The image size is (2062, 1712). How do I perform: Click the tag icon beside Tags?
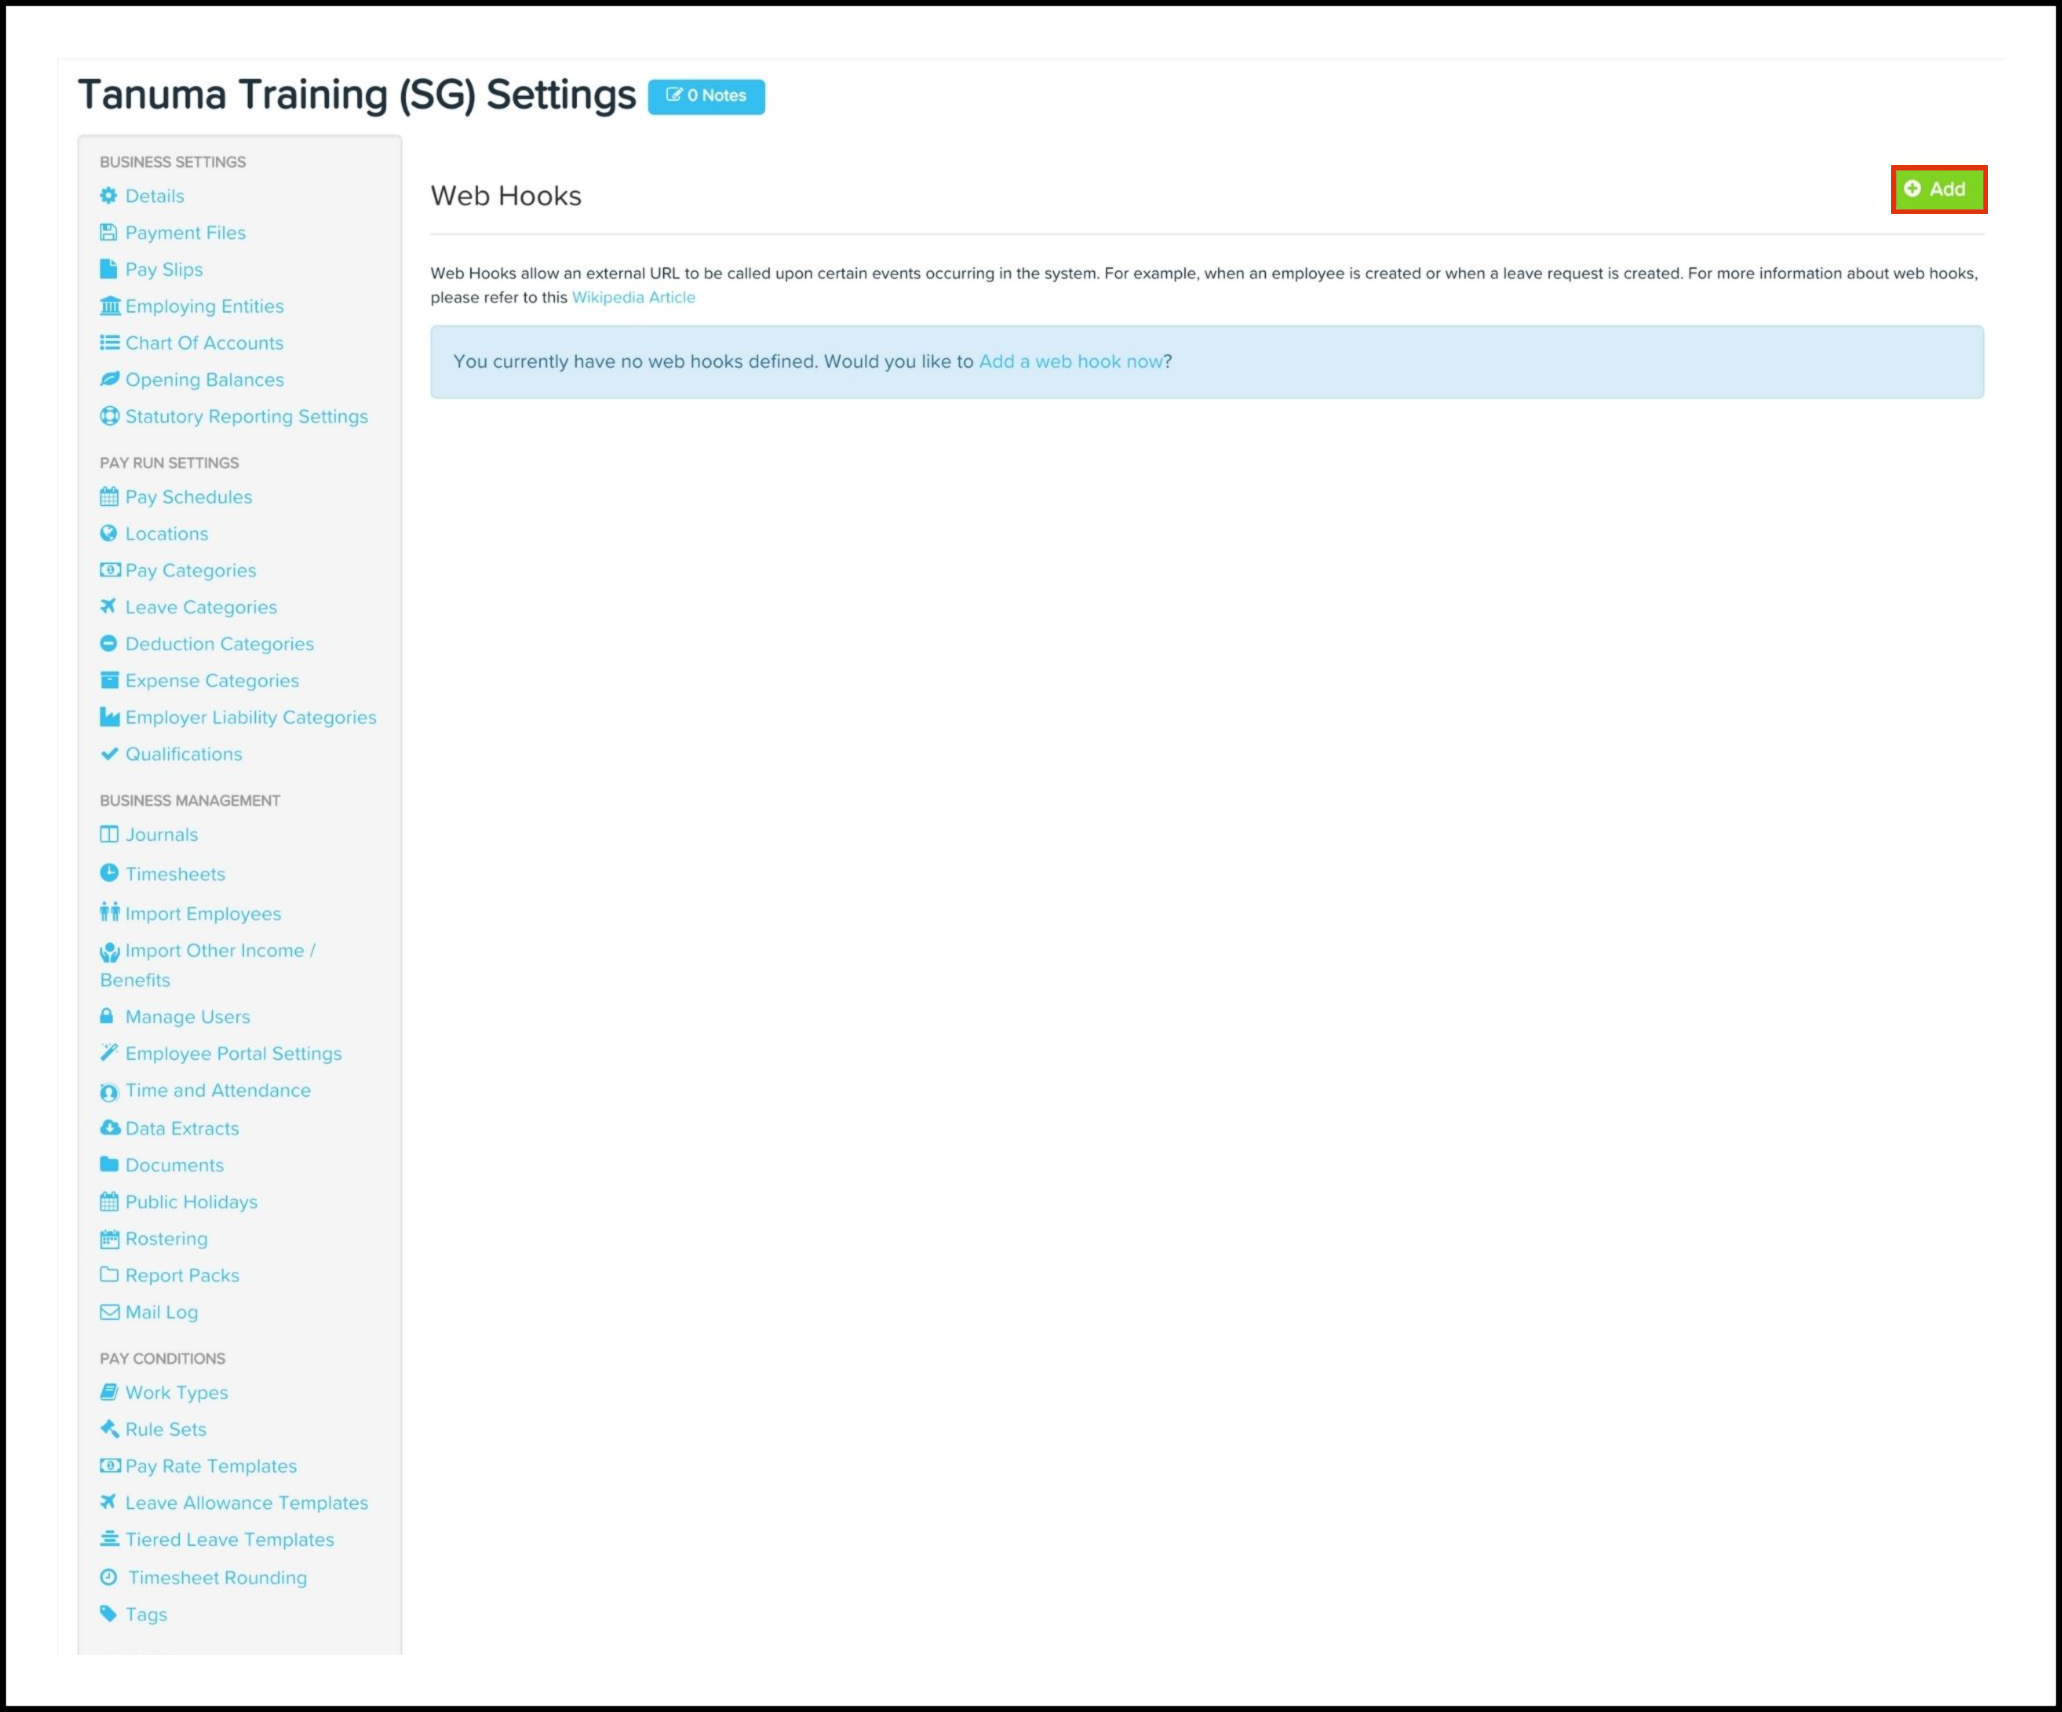point(108,1613)
